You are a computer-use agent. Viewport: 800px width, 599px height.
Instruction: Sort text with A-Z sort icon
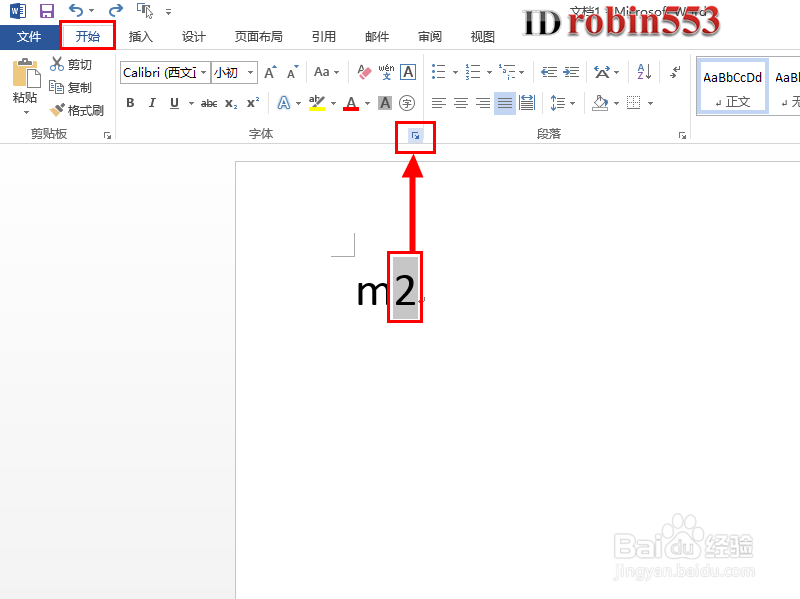click(x=644, y=72)
